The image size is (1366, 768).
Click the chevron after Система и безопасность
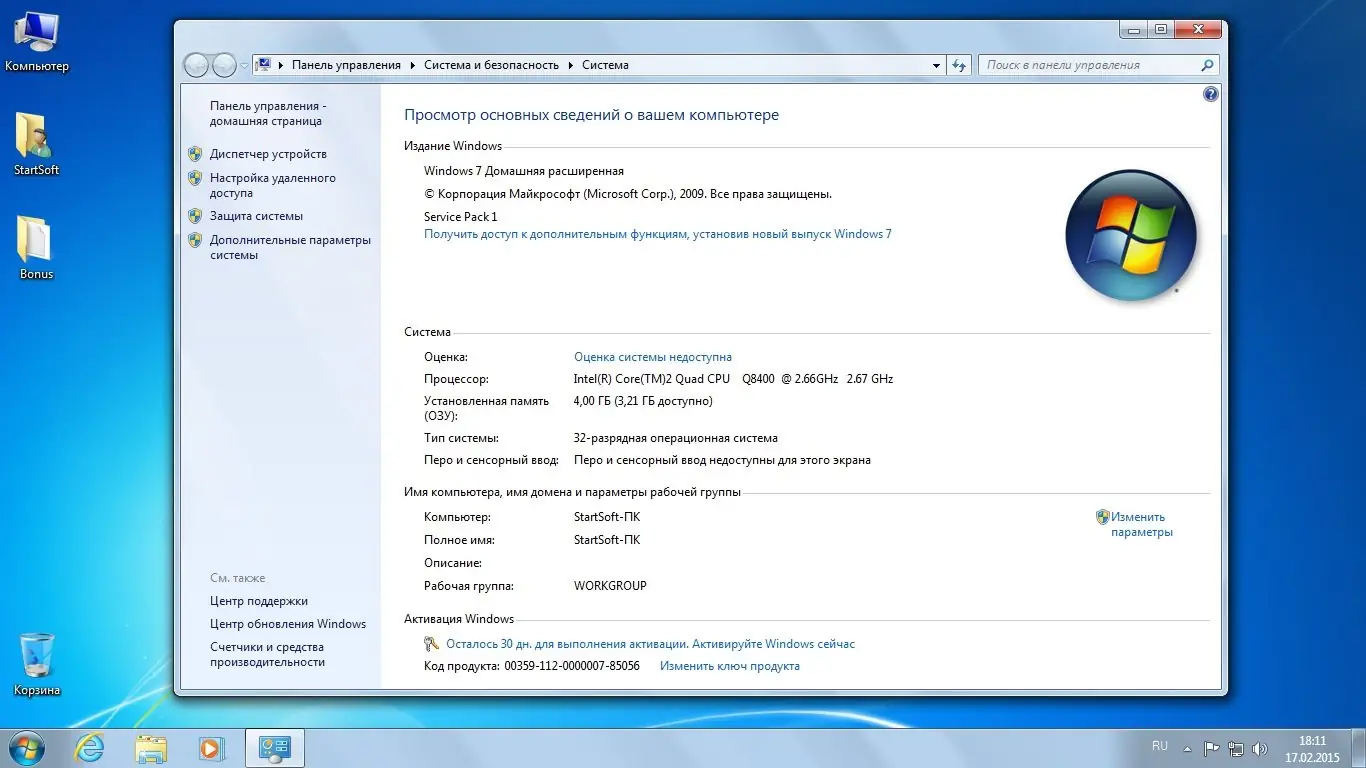tap(570, 64)
